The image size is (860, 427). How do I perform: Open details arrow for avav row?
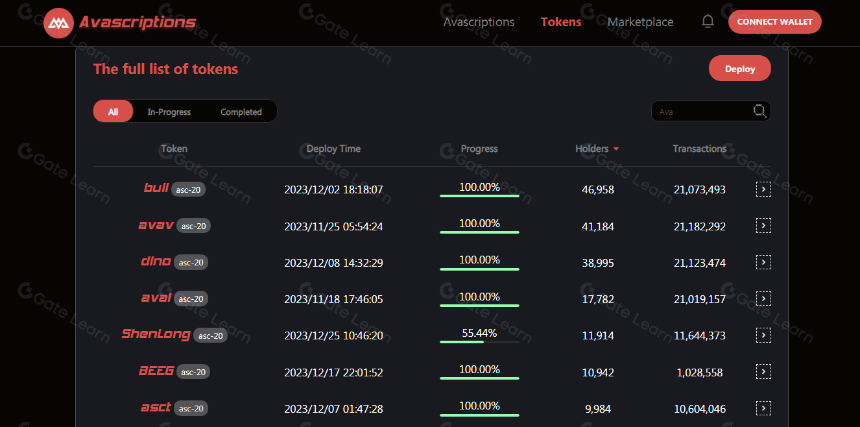(x=763, y=226)
